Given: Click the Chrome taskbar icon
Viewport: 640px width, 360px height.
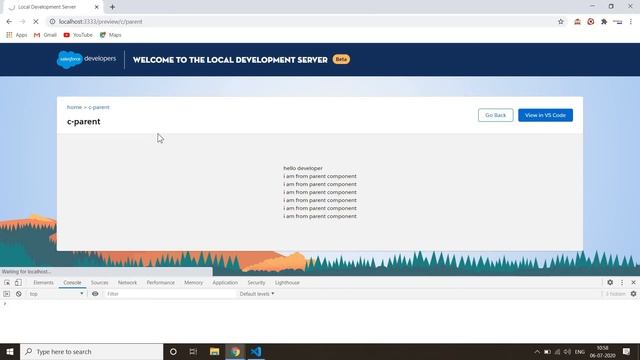Looking at the screenshot, I should point(235,351).
